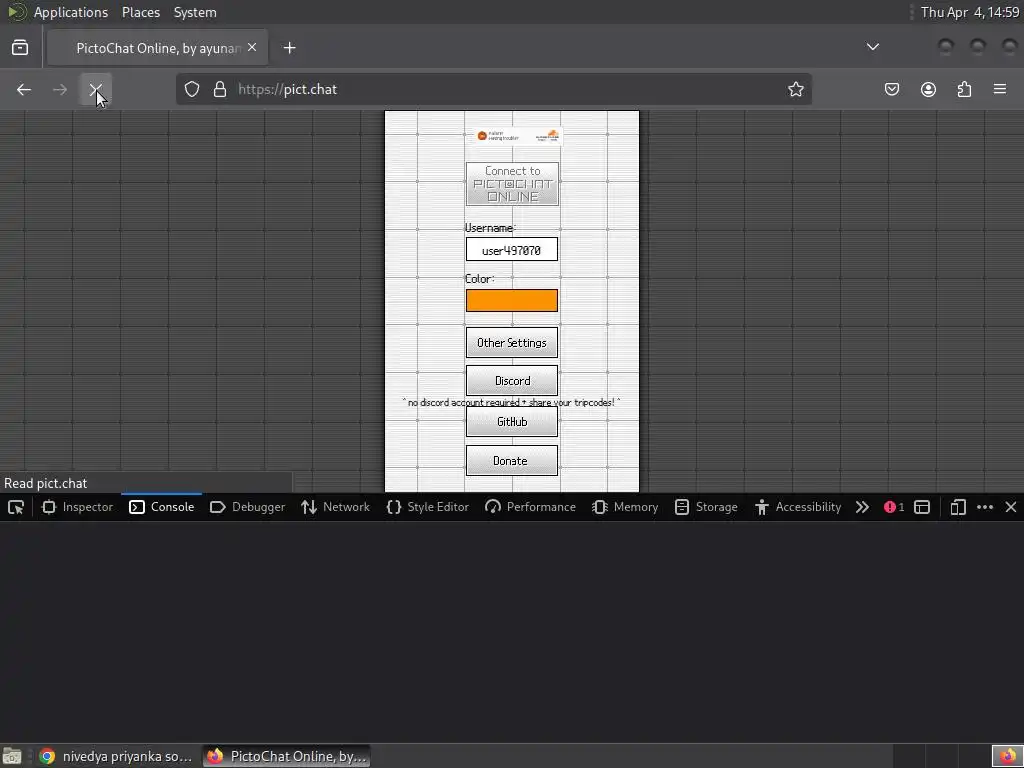Screen dimensions: 1024x768
Task: Open the Pocket save icon
Action: tap(891, 89)
